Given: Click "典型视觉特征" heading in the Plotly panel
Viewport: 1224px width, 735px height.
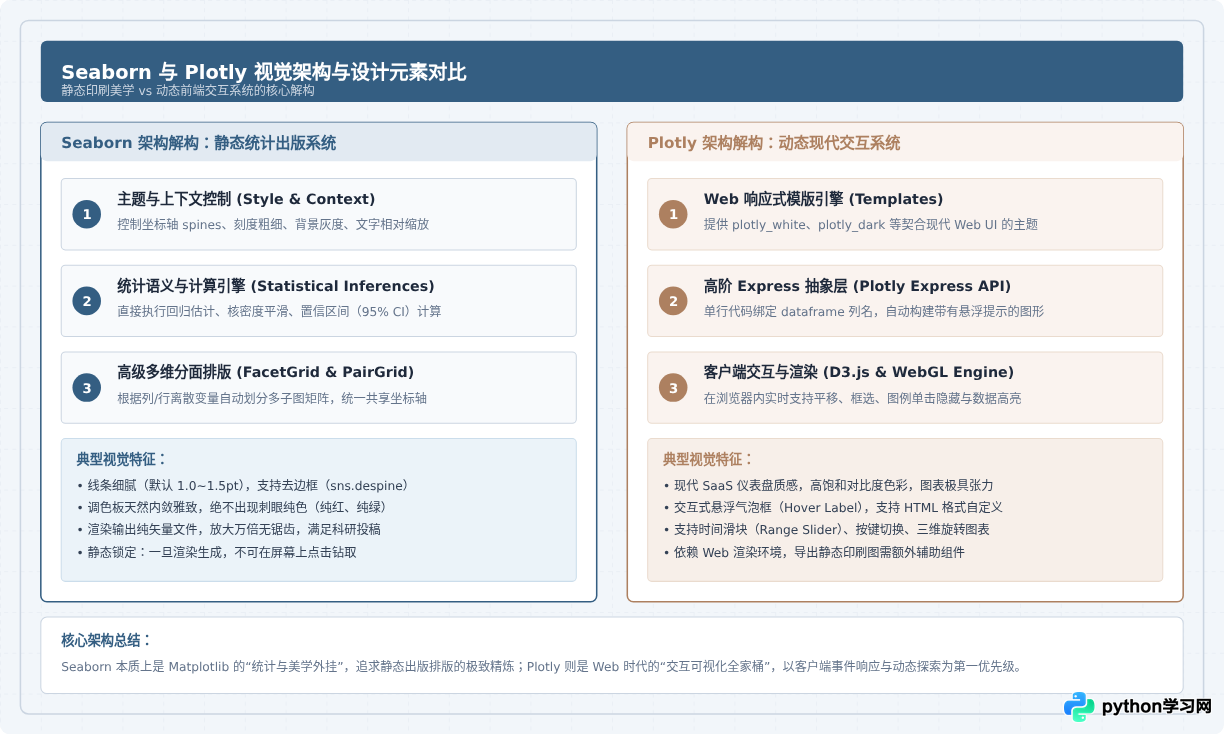Looking at the screenshot, I should (708, 459).
